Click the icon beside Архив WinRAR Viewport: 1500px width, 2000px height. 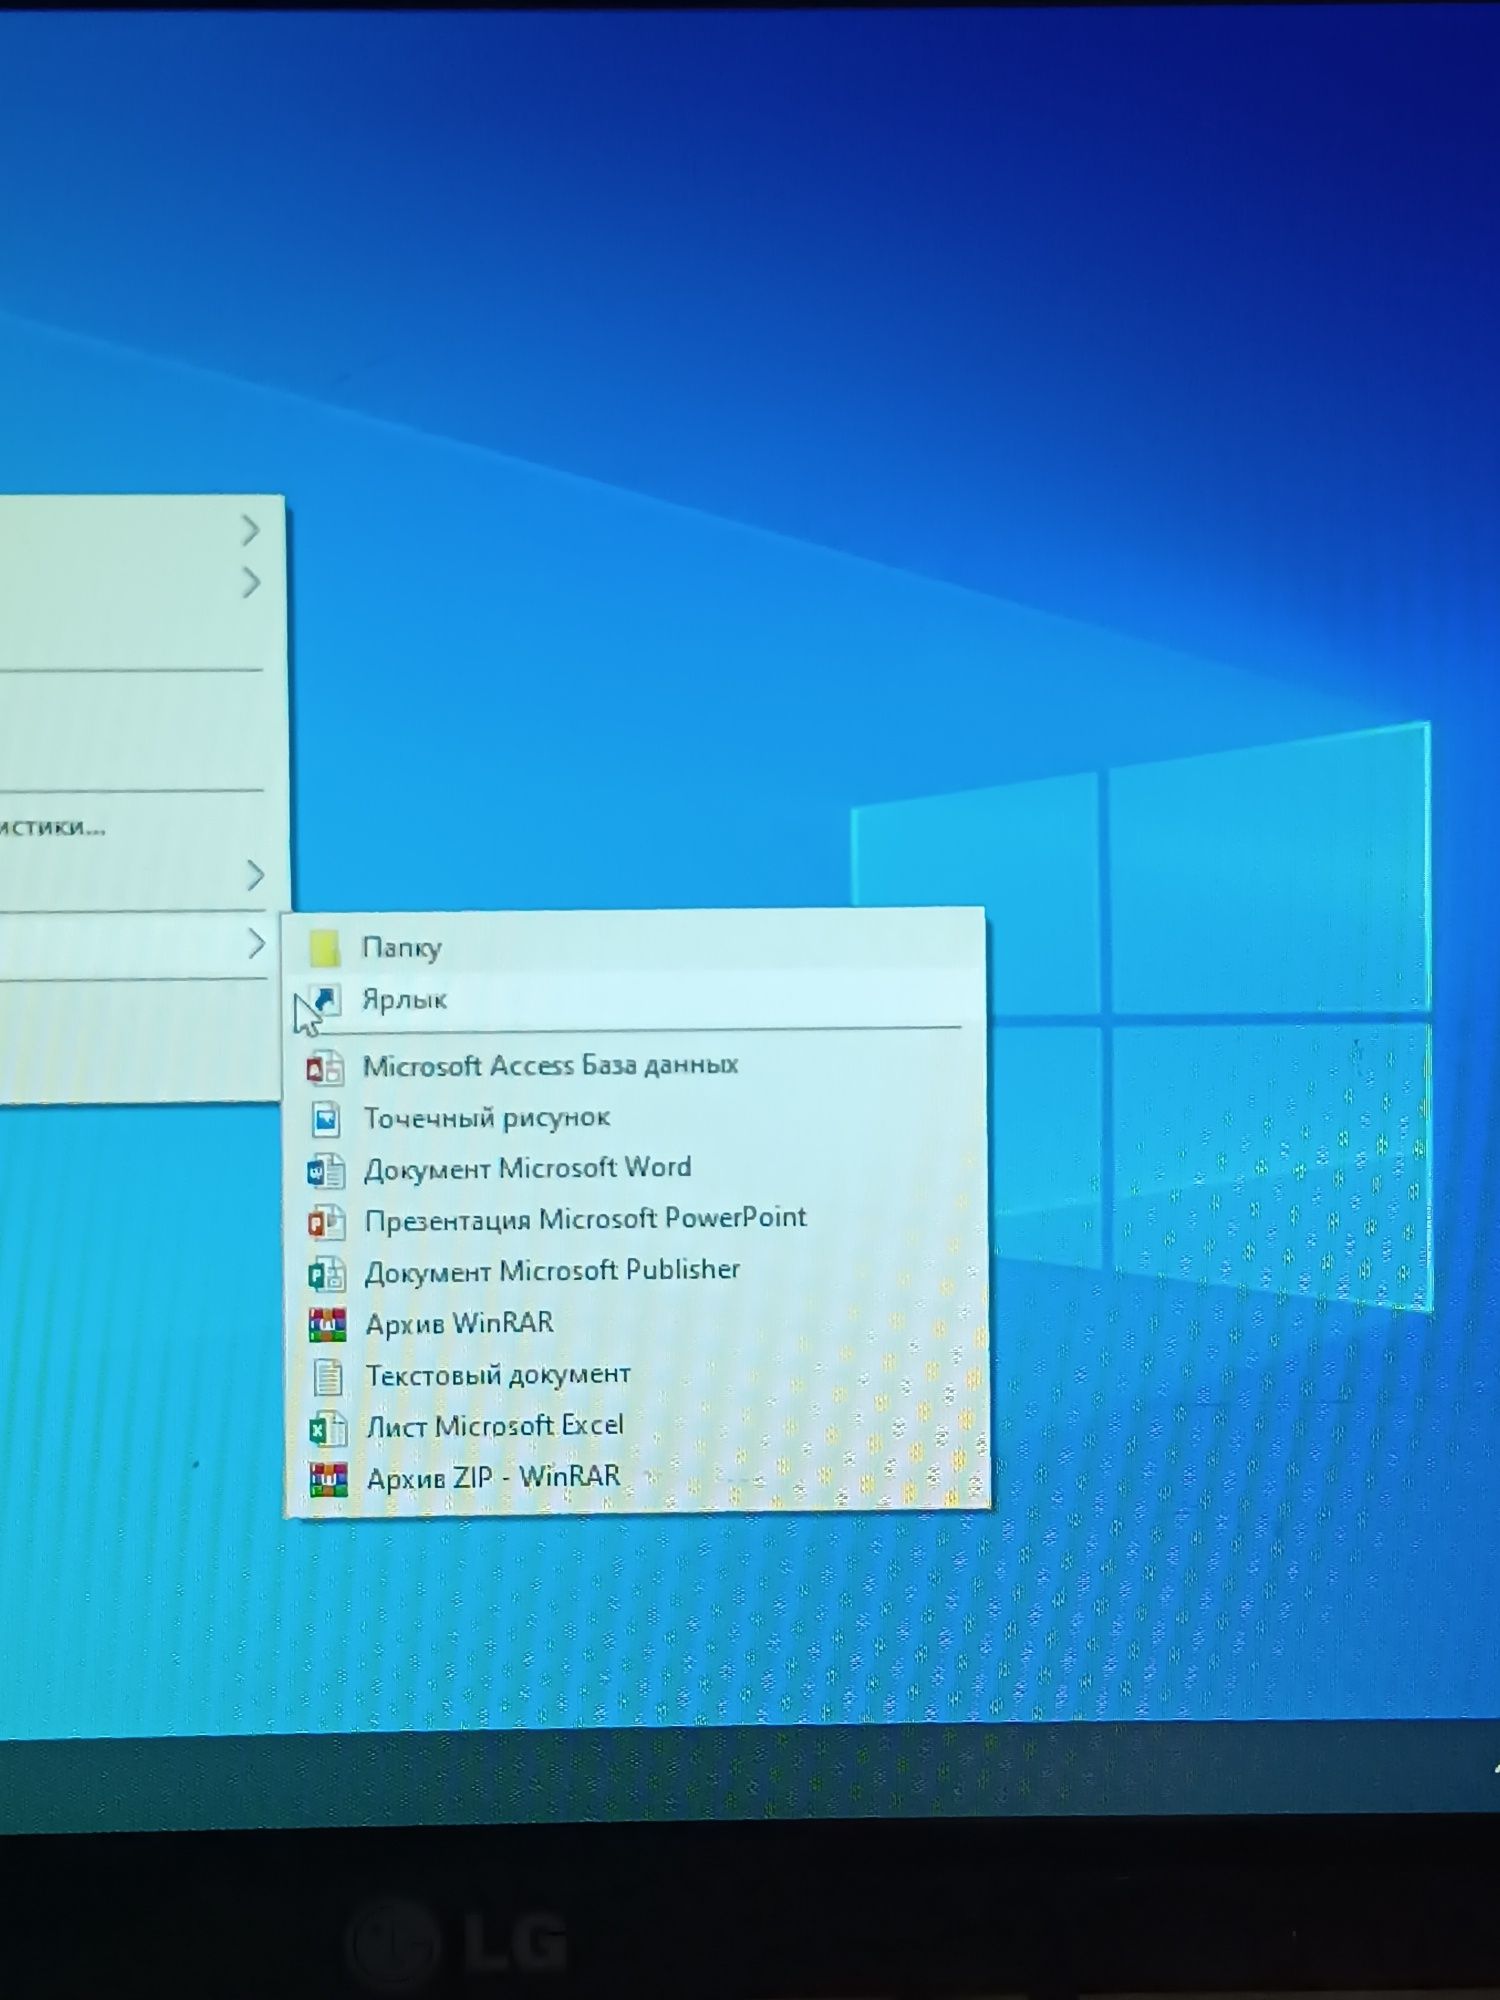[x=327, y=1325]
